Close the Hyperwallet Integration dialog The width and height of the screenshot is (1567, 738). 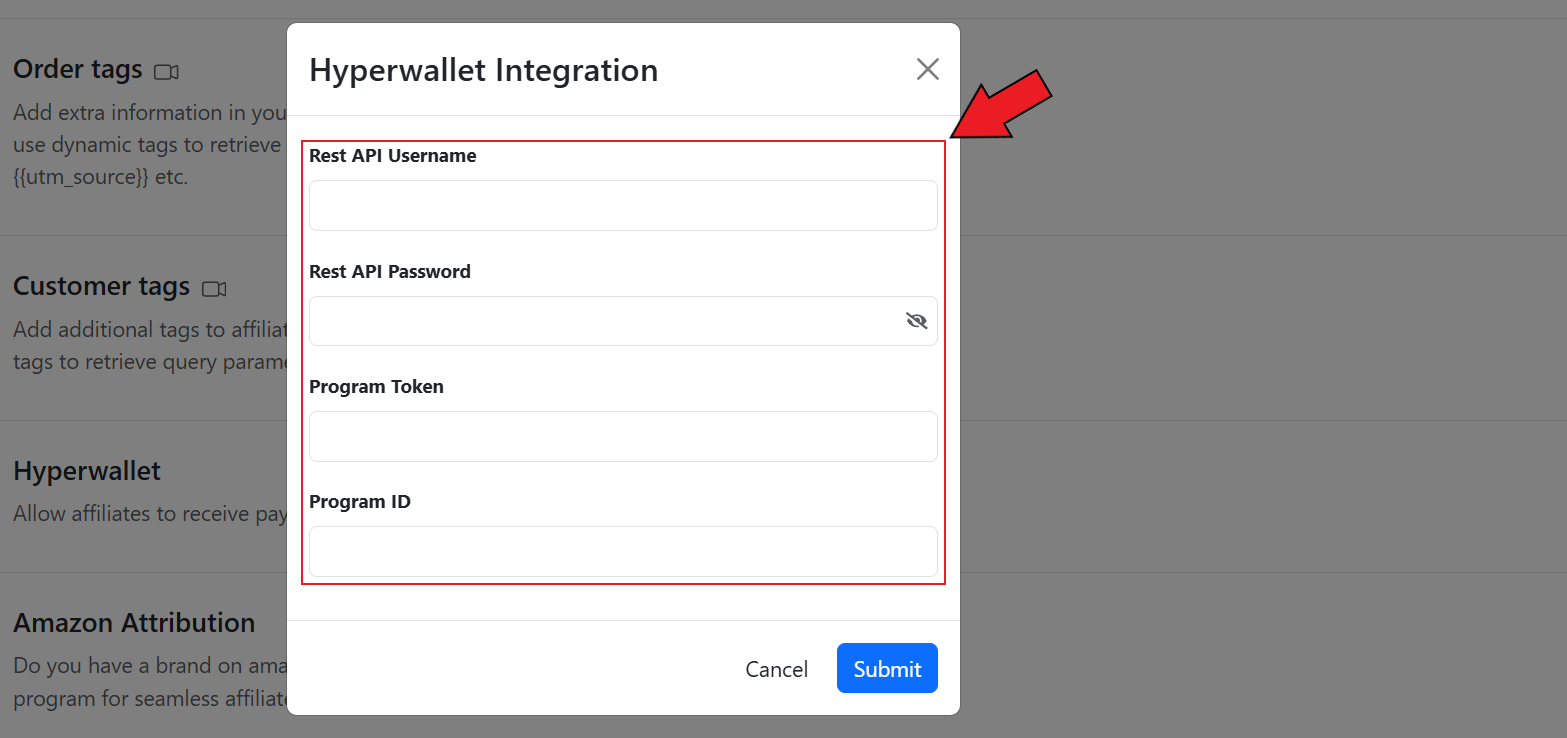[927, 69]
